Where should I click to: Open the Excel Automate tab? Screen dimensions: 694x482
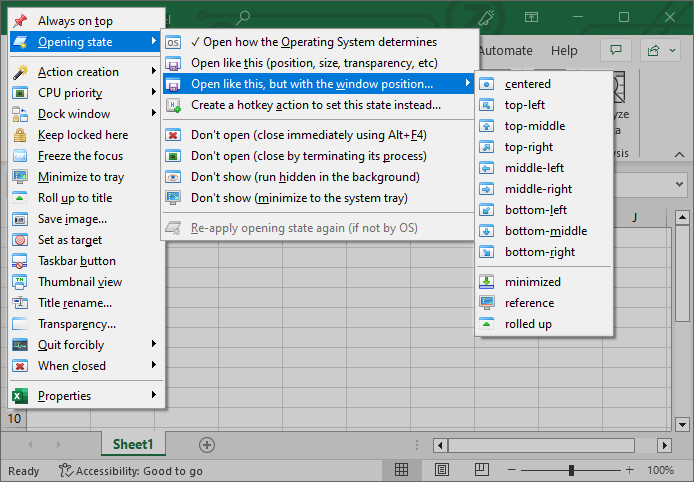(x=506, y=50)
